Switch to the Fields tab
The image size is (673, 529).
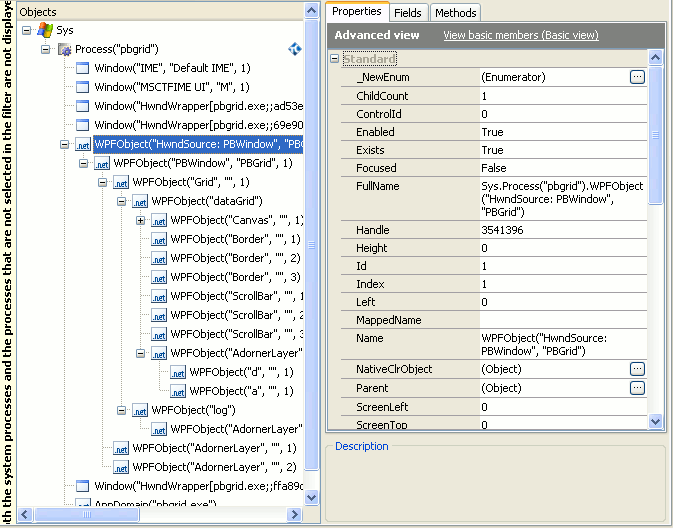coord(408,12)
